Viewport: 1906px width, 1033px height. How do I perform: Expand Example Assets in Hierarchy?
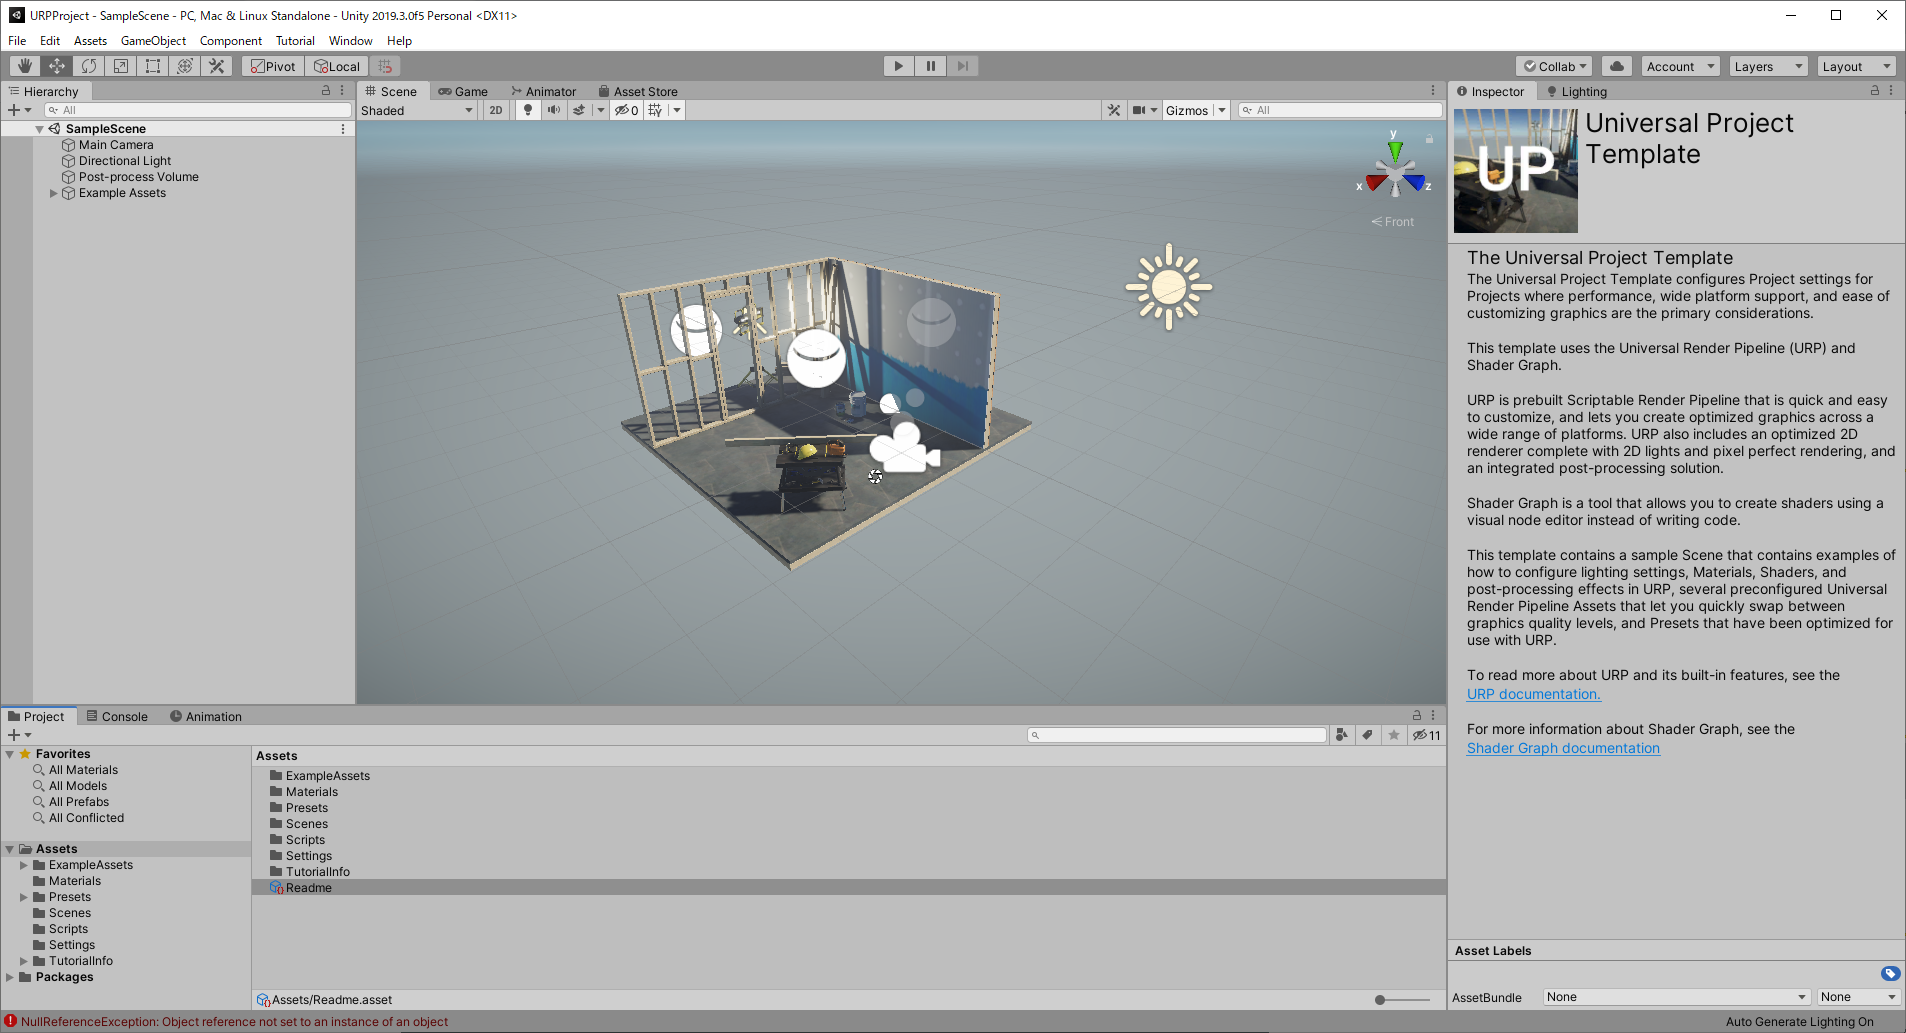pos(53,193)
